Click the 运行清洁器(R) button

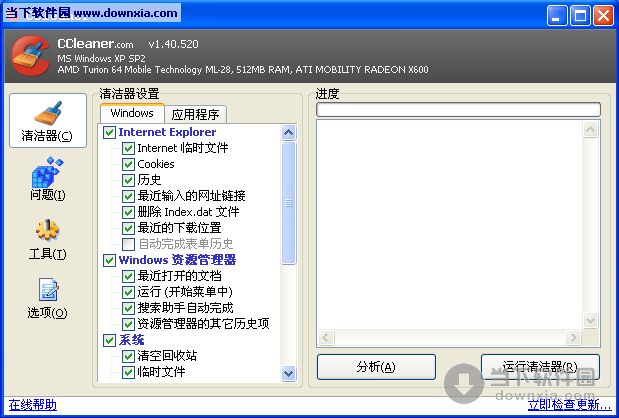540,367
